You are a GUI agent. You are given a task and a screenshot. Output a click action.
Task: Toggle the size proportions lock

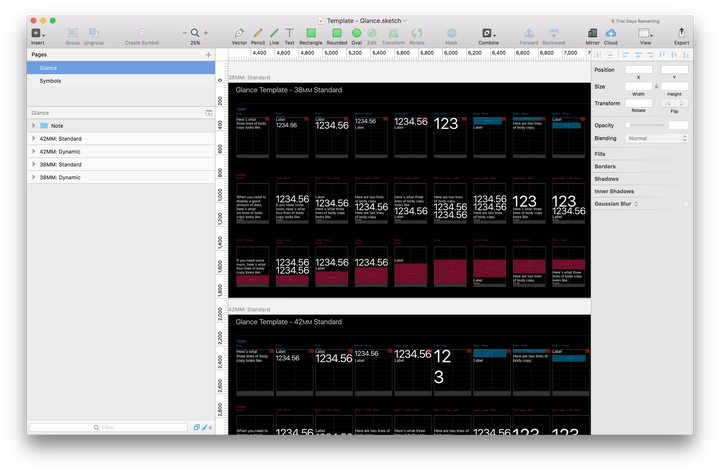[656, 86]
